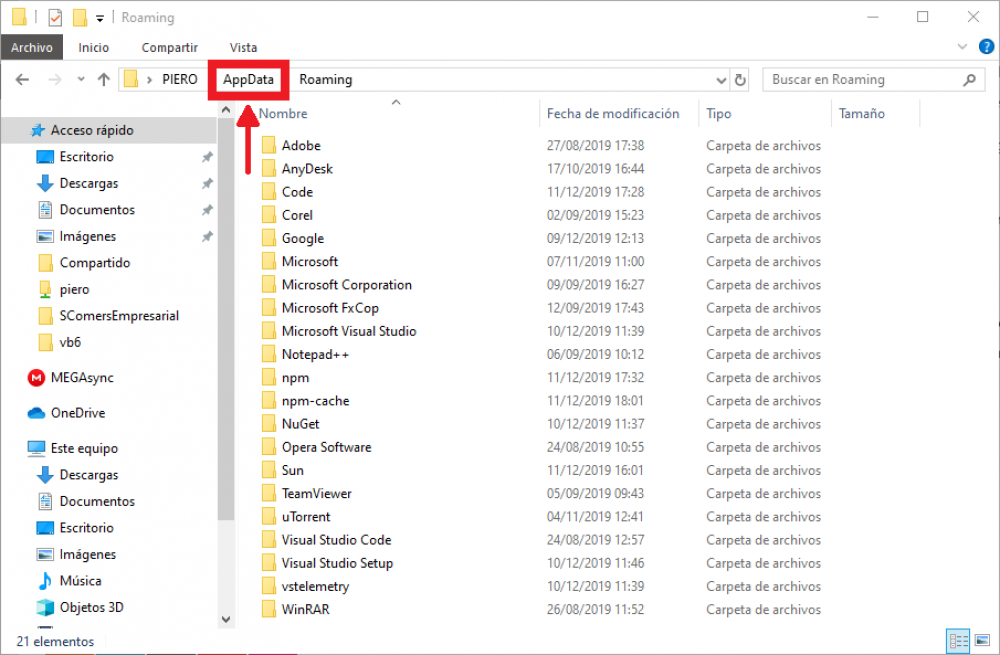Click PIERO in the address breadcrumb
This screenshot has height=655, width=1000.
click(180, 80)
